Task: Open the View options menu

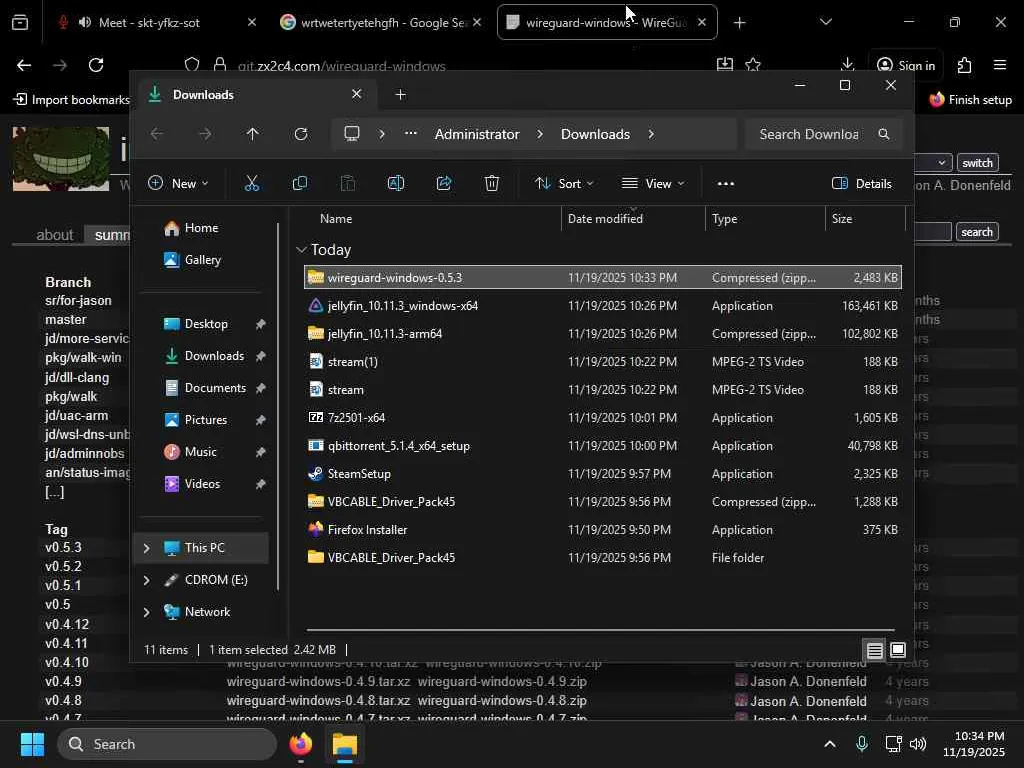Action: pos(653,183)
